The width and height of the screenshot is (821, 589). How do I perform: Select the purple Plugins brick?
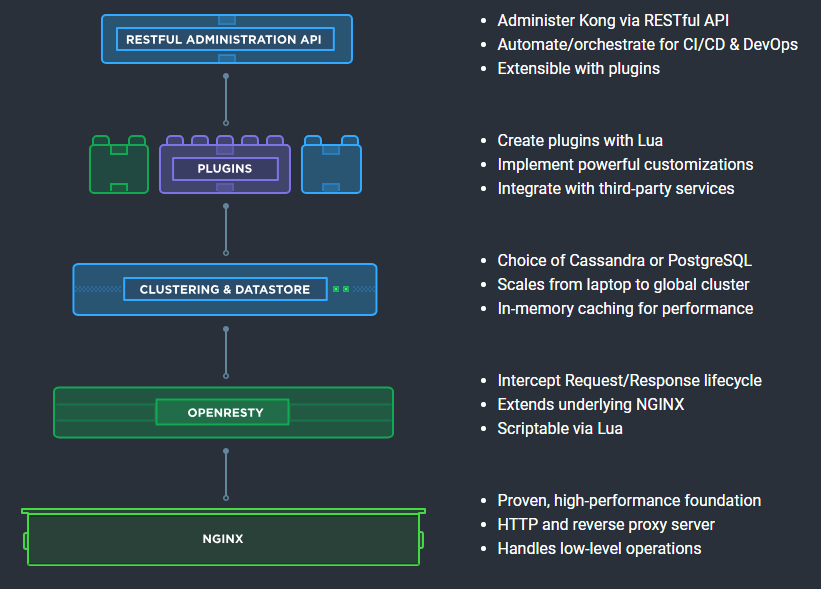[225, 164]
